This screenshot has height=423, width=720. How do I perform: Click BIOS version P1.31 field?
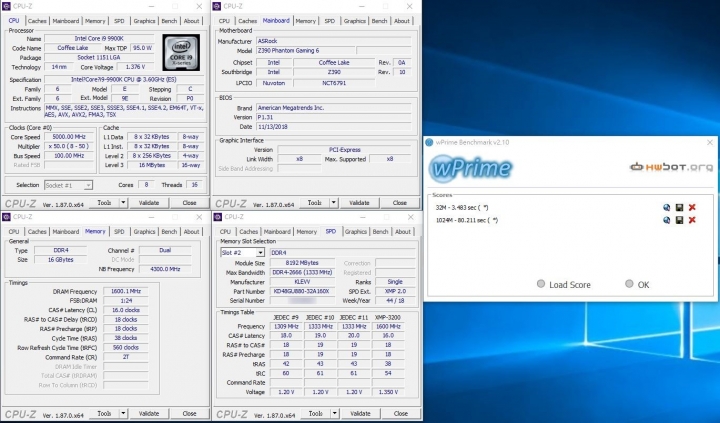coord(333,117)
